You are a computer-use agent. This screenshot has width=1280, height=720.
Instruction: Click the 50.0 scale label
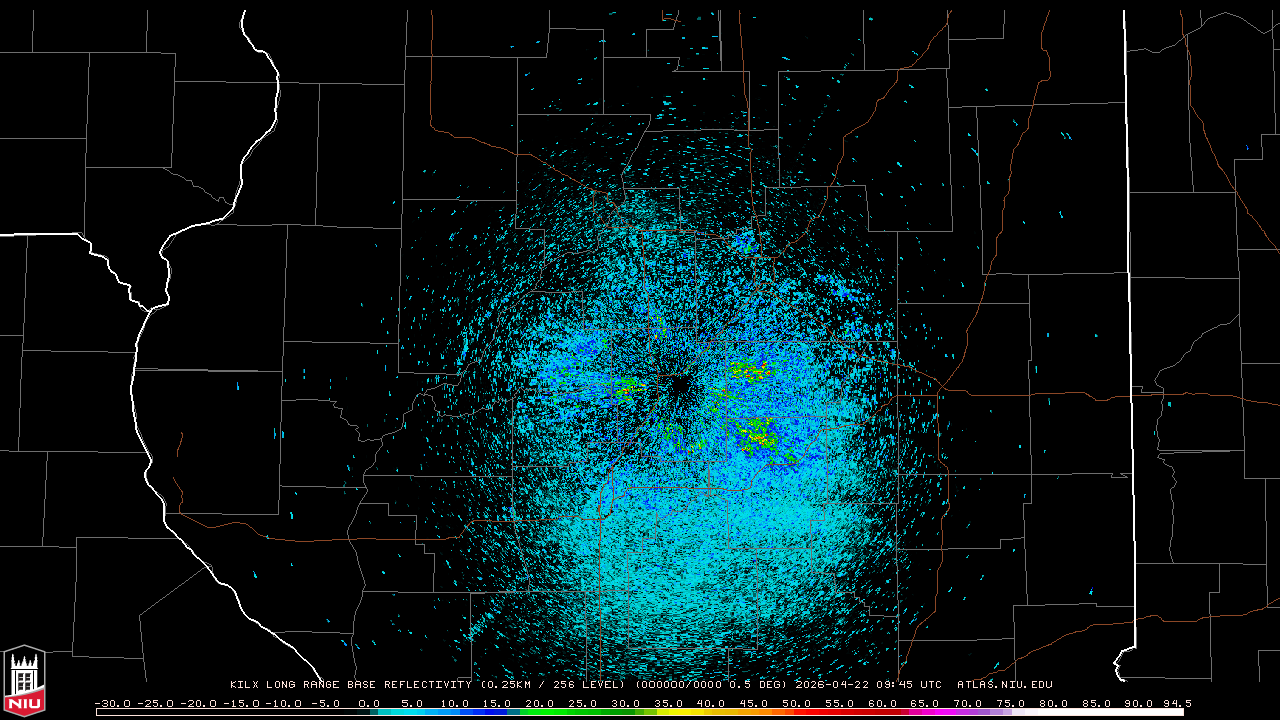pos(797,703)
